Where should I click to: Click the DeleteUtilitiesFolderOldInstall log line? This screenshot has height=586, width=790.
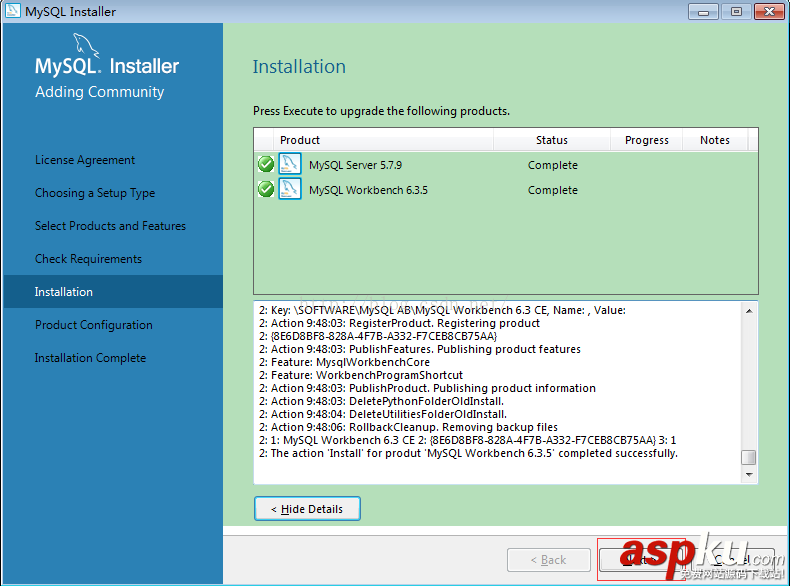383,414
